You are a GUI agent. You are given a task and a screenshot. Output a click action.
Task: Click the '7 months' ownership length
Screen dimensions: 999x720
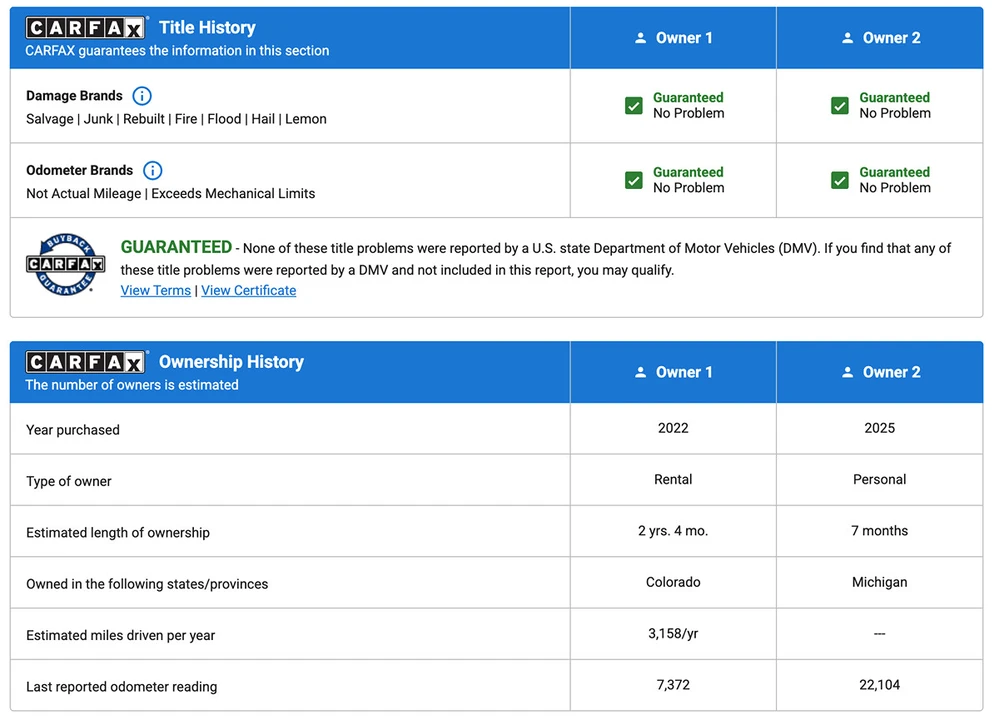[879, 531]
